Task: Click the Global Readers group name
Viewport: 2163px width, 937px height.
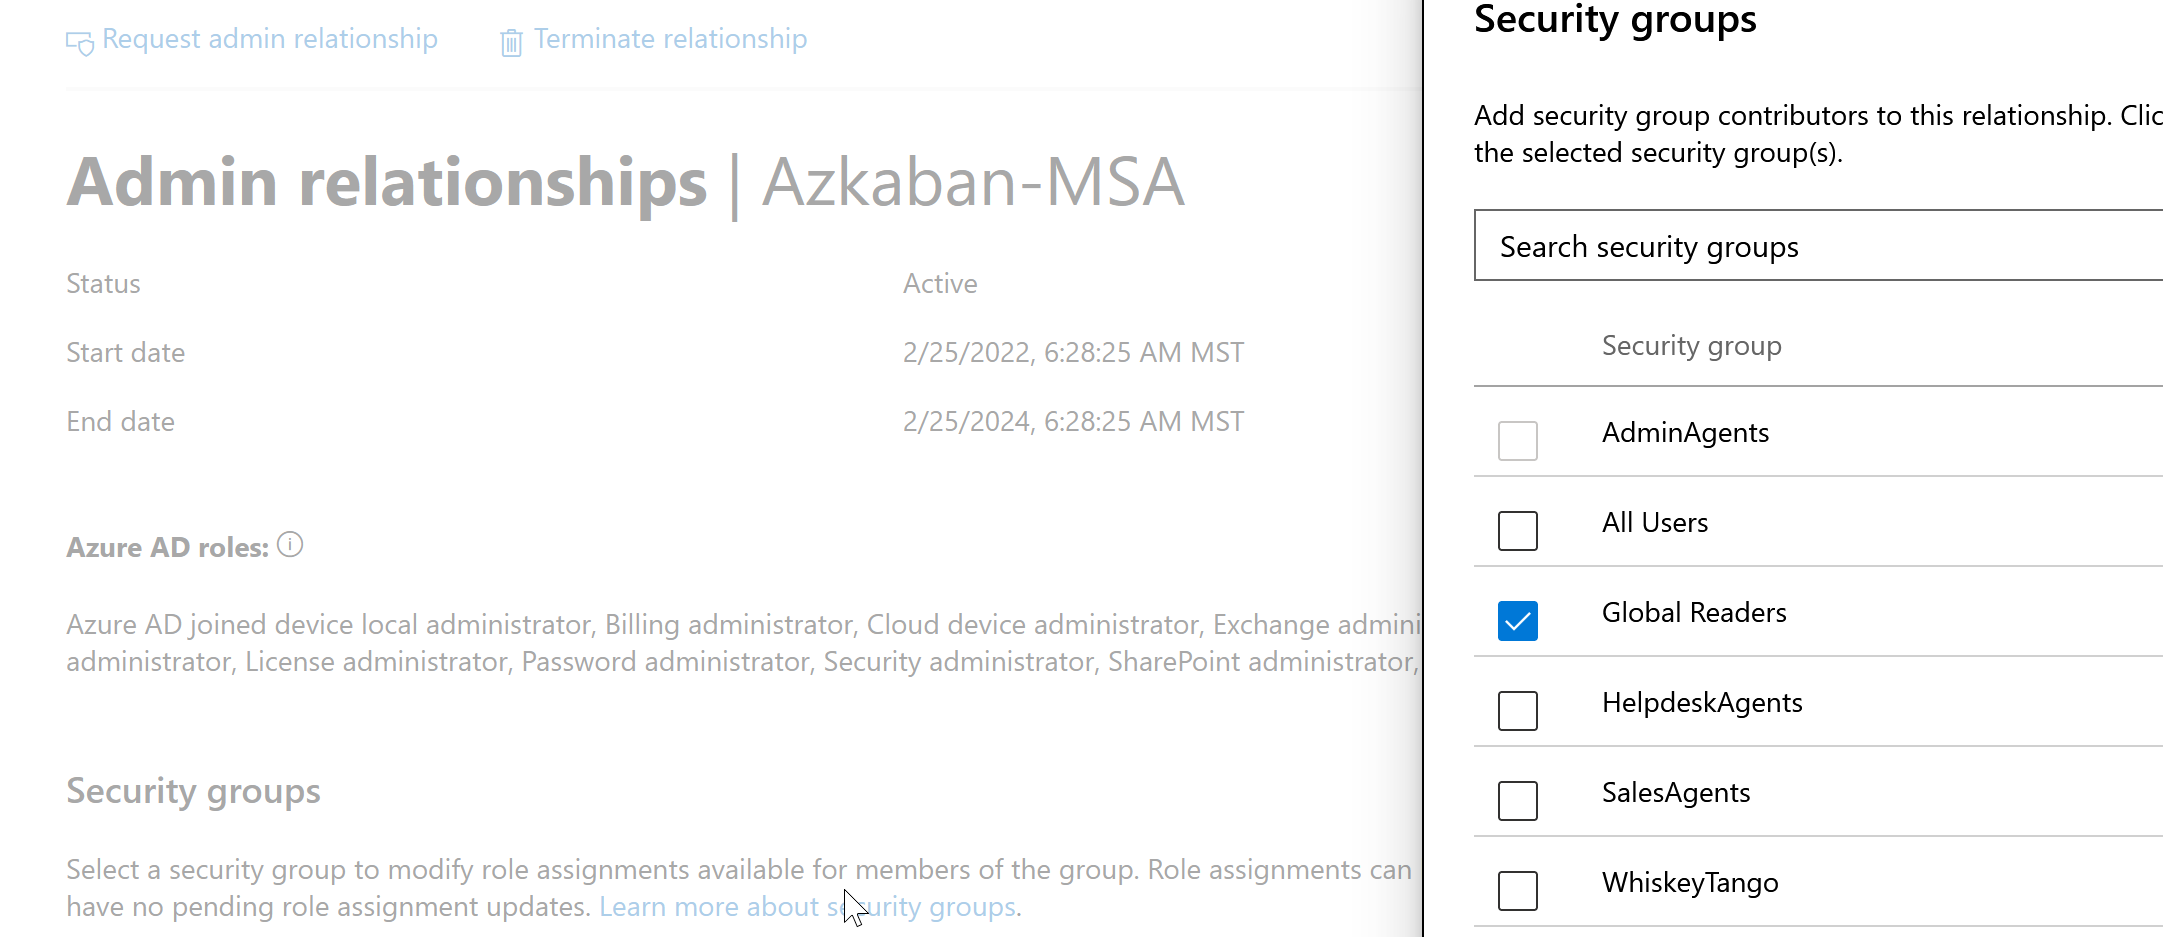Action: click(1694, 613)
